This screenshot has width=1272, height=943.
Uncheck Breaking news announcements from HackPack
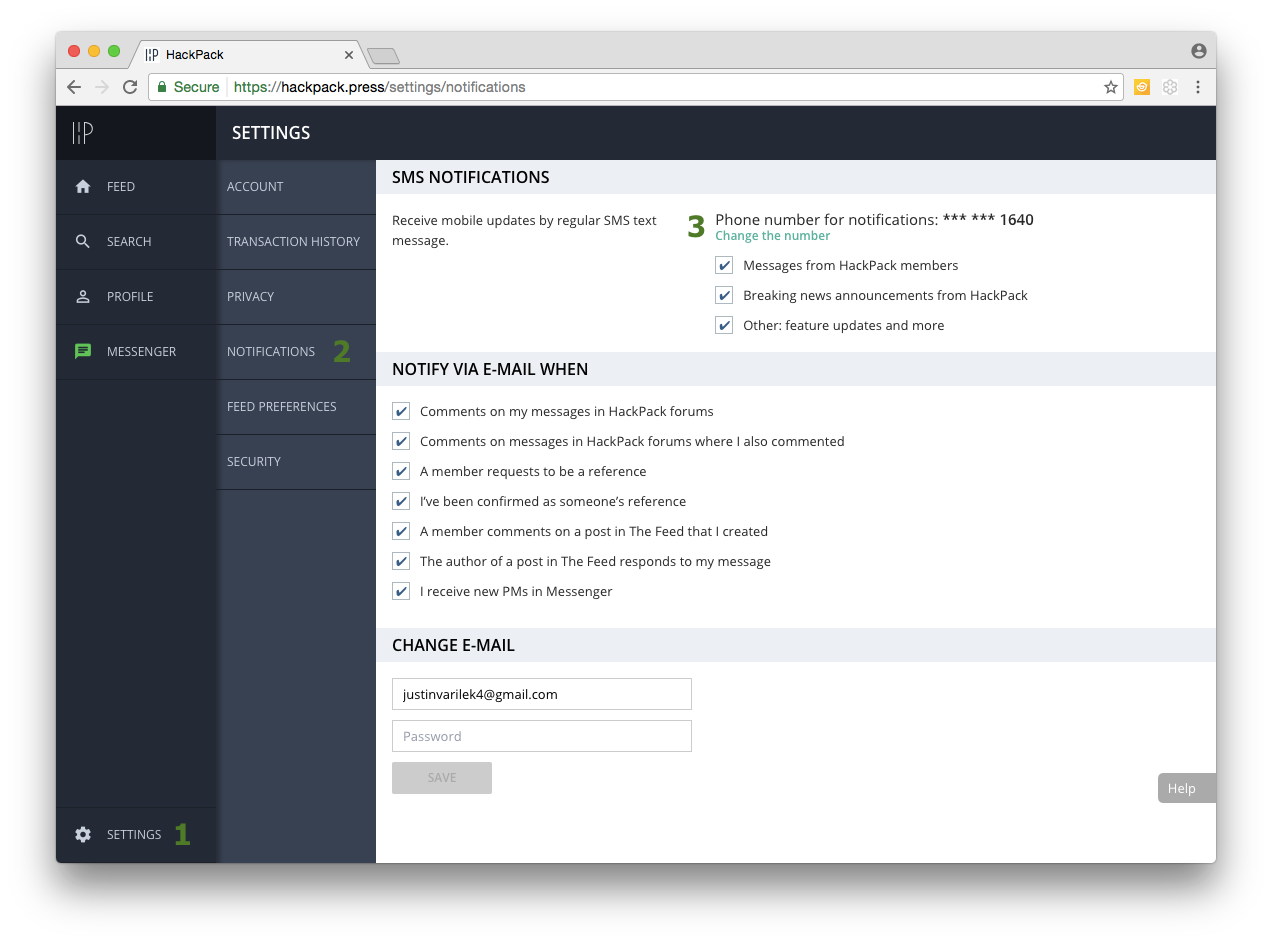click(x=724, y=296)
